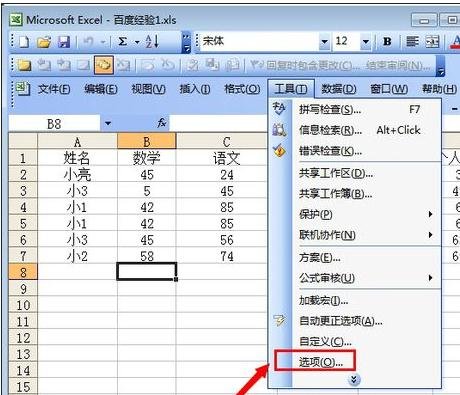Image resolution: width=460 pixels, height=395 pixels.
Task: Choose 选项(O) menu entry
Action: click(x=355, y=361)
